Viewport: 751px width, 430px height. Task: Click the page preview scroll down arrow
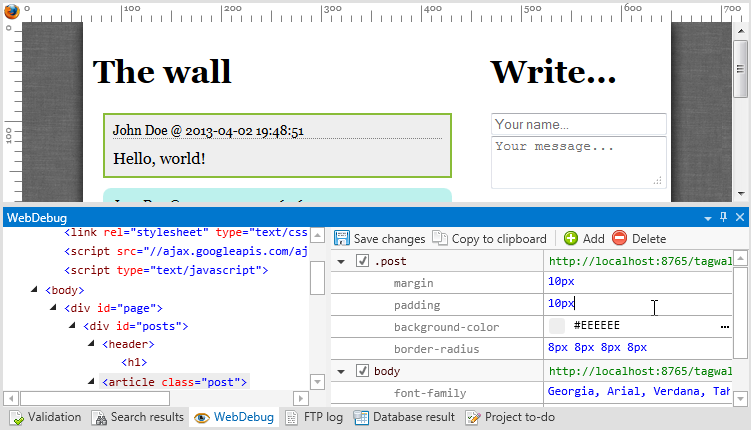(x=741, y=193)
